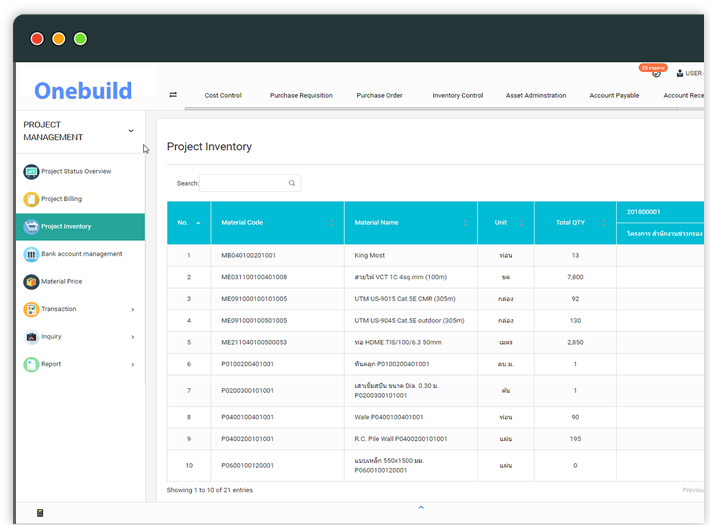Viewport: 710px width, 525px height.
Task: Open the Cost Control tab
Action: [x=223, y=96]
